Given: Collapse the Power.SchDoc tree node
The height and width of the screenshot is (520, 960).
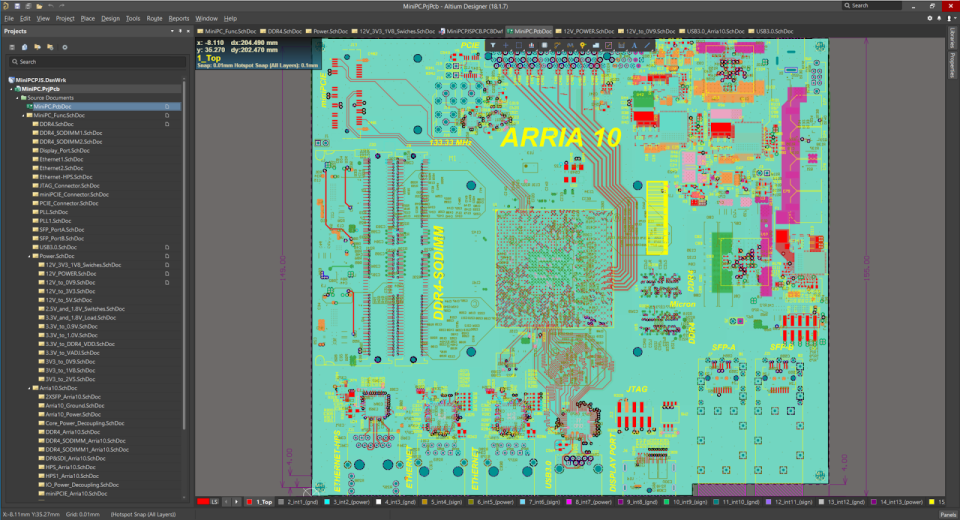Looking at the screenshot, I should (29, 255).
